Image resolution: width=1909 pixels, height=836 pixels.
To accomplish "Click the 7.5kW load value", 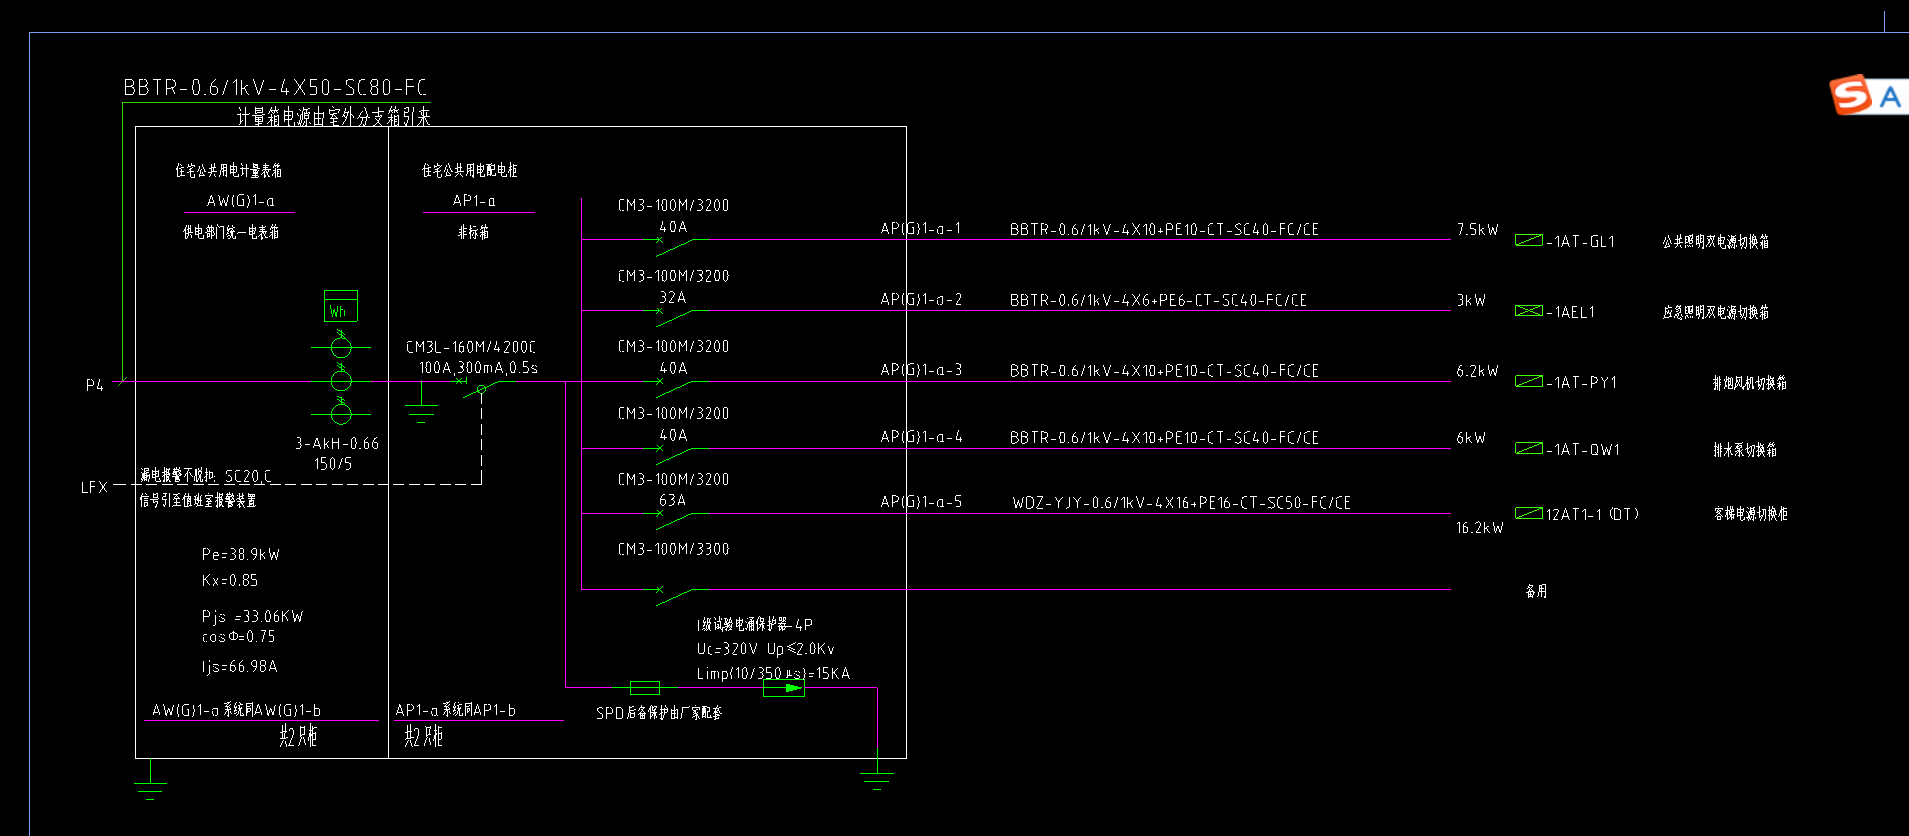I will coord(1477,230).
